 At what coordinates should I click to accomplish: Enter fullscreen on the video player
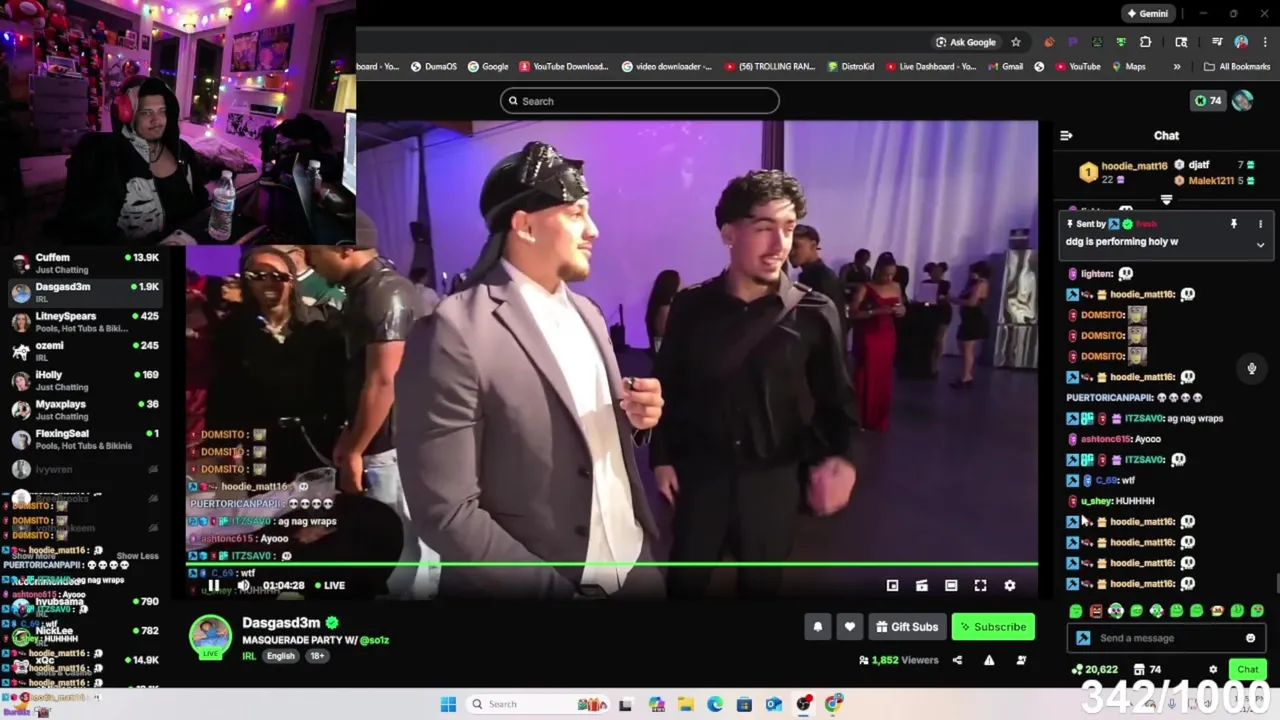(980, 586)
